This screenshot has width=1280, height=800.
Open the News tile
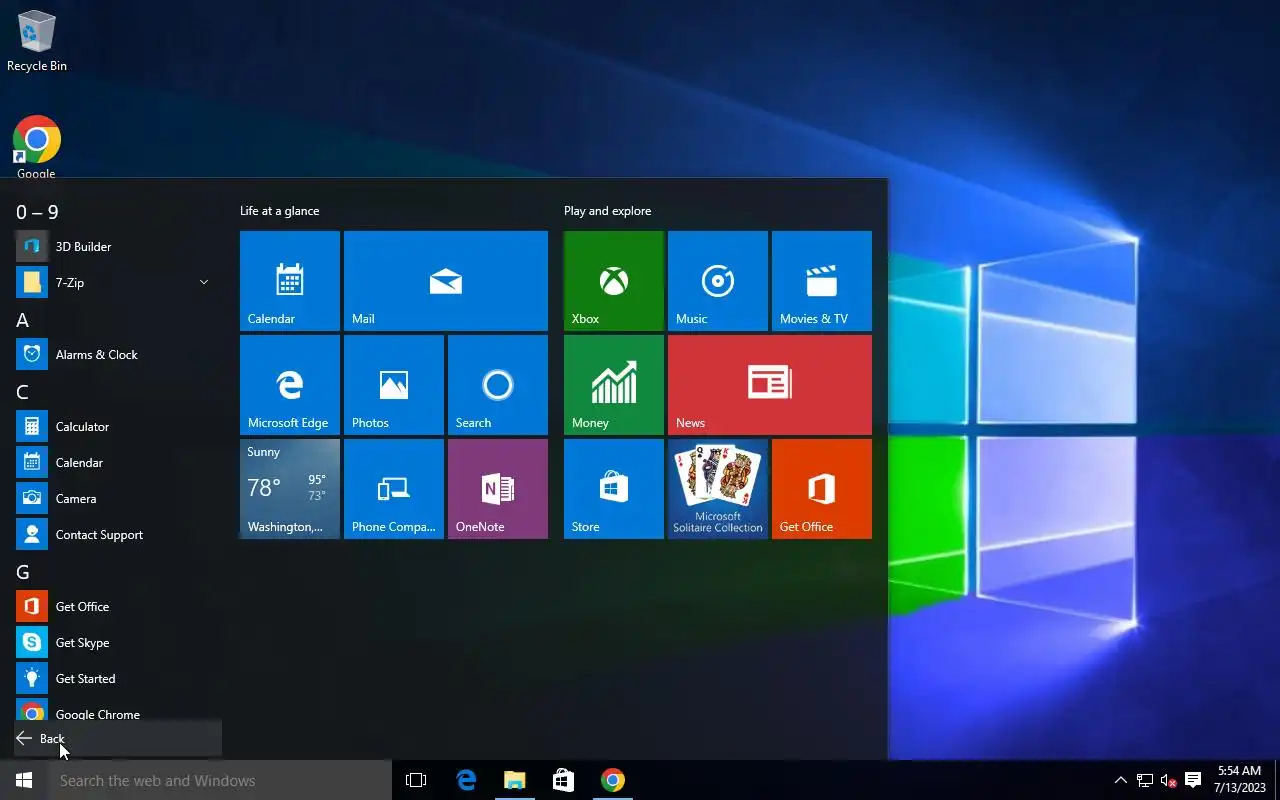tap(770, 385)
